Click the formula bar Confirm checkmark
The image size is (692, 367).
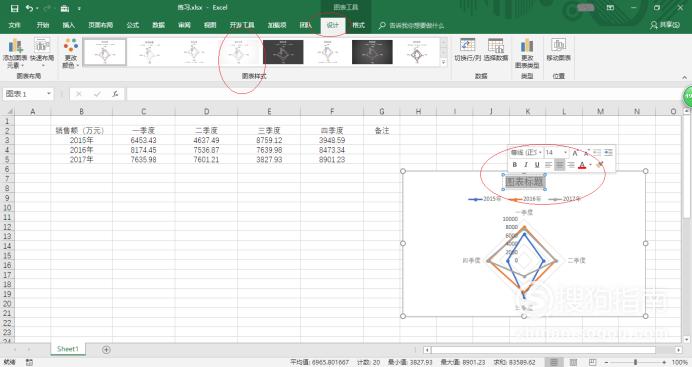coord(97,94)
